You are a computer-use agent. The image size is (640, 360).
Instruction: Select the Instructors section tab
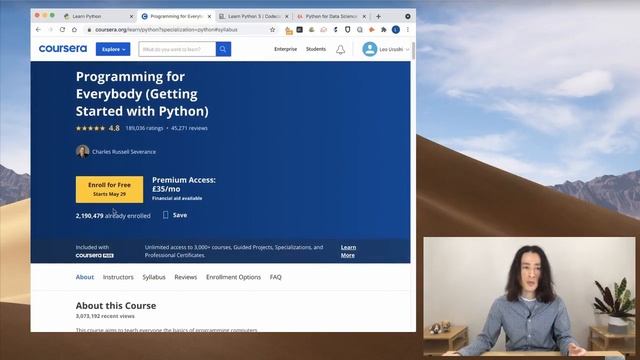pyautogui.click(x=118, y=277)
